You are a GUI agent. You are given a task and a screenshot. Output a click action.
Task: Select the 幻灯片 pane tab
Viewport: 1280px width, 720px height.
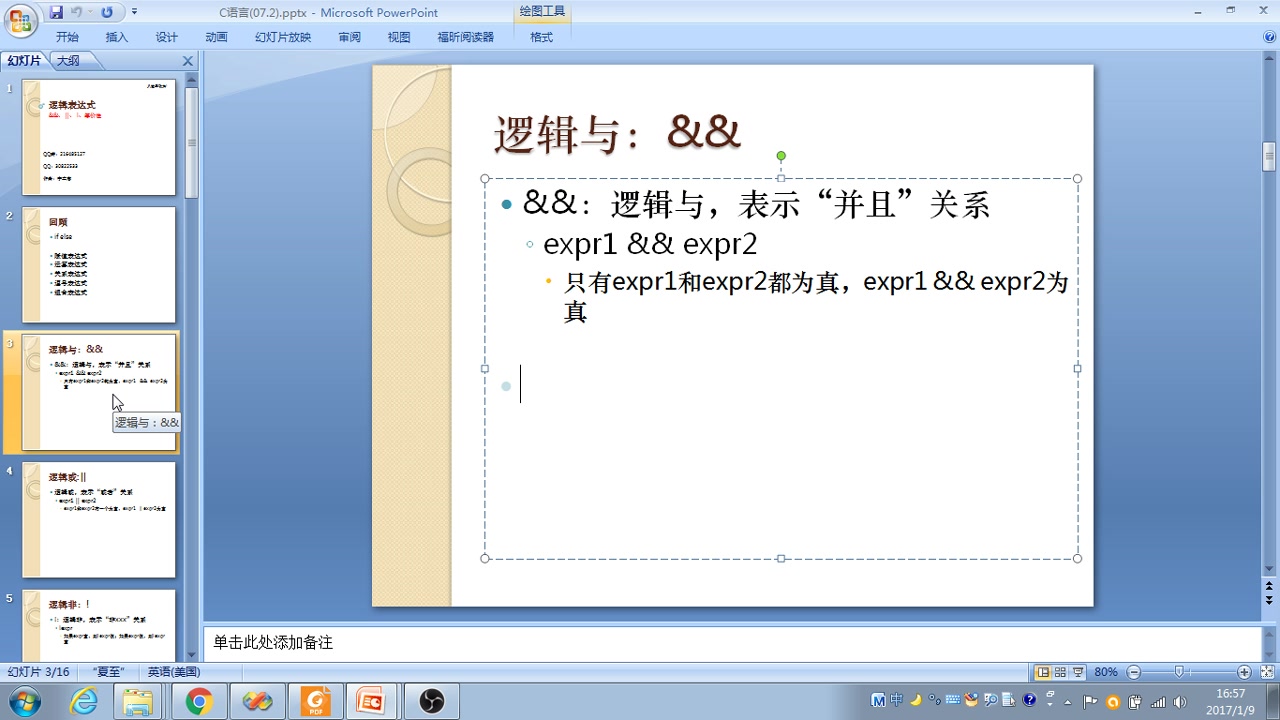[25, 61]
